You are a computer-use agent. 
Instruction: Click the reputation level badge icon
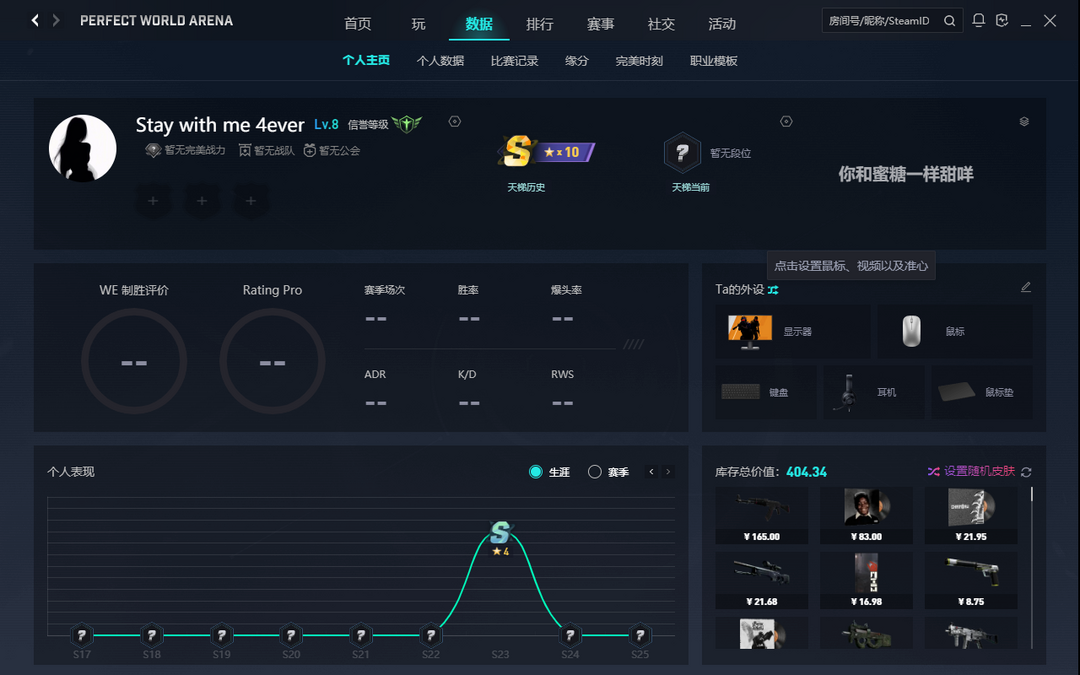[406, 124]
